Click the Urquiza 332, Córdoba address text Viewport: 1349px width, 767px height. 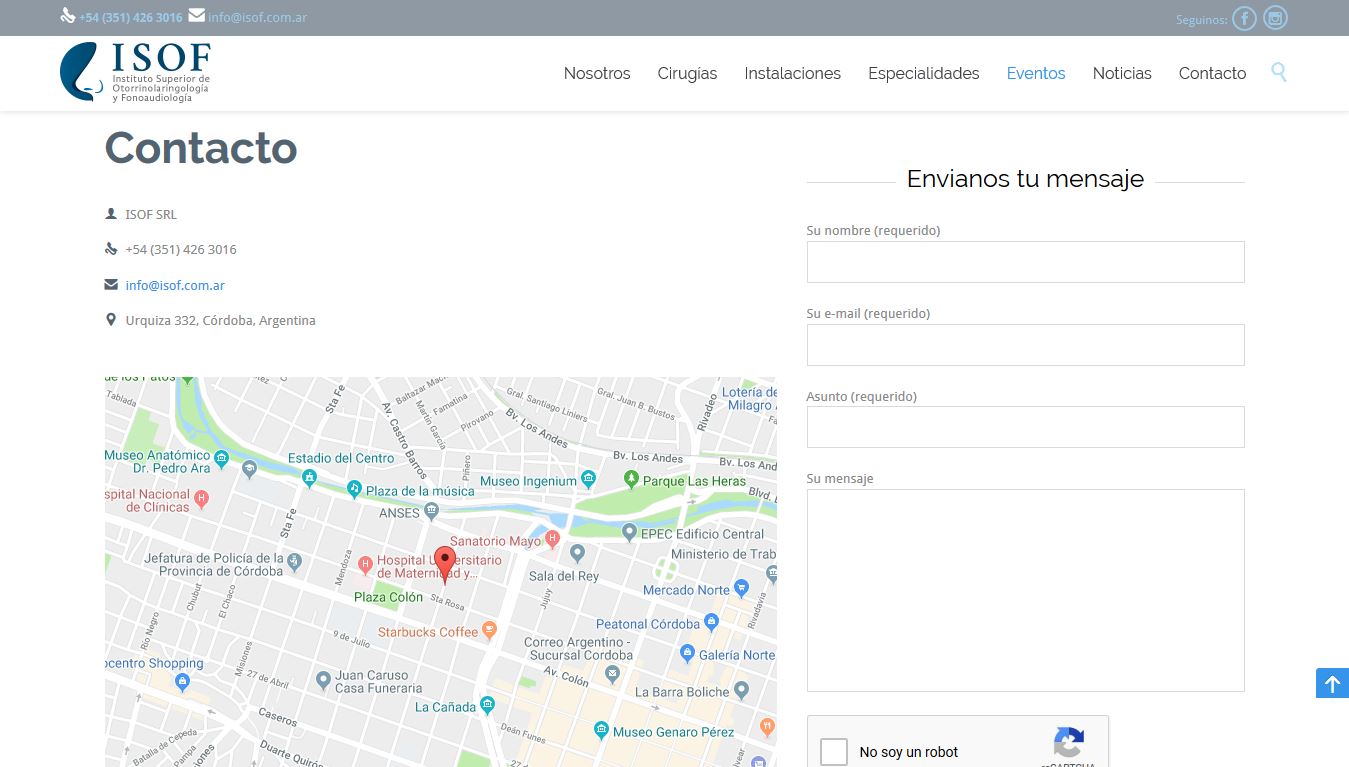tap(220, 320)
